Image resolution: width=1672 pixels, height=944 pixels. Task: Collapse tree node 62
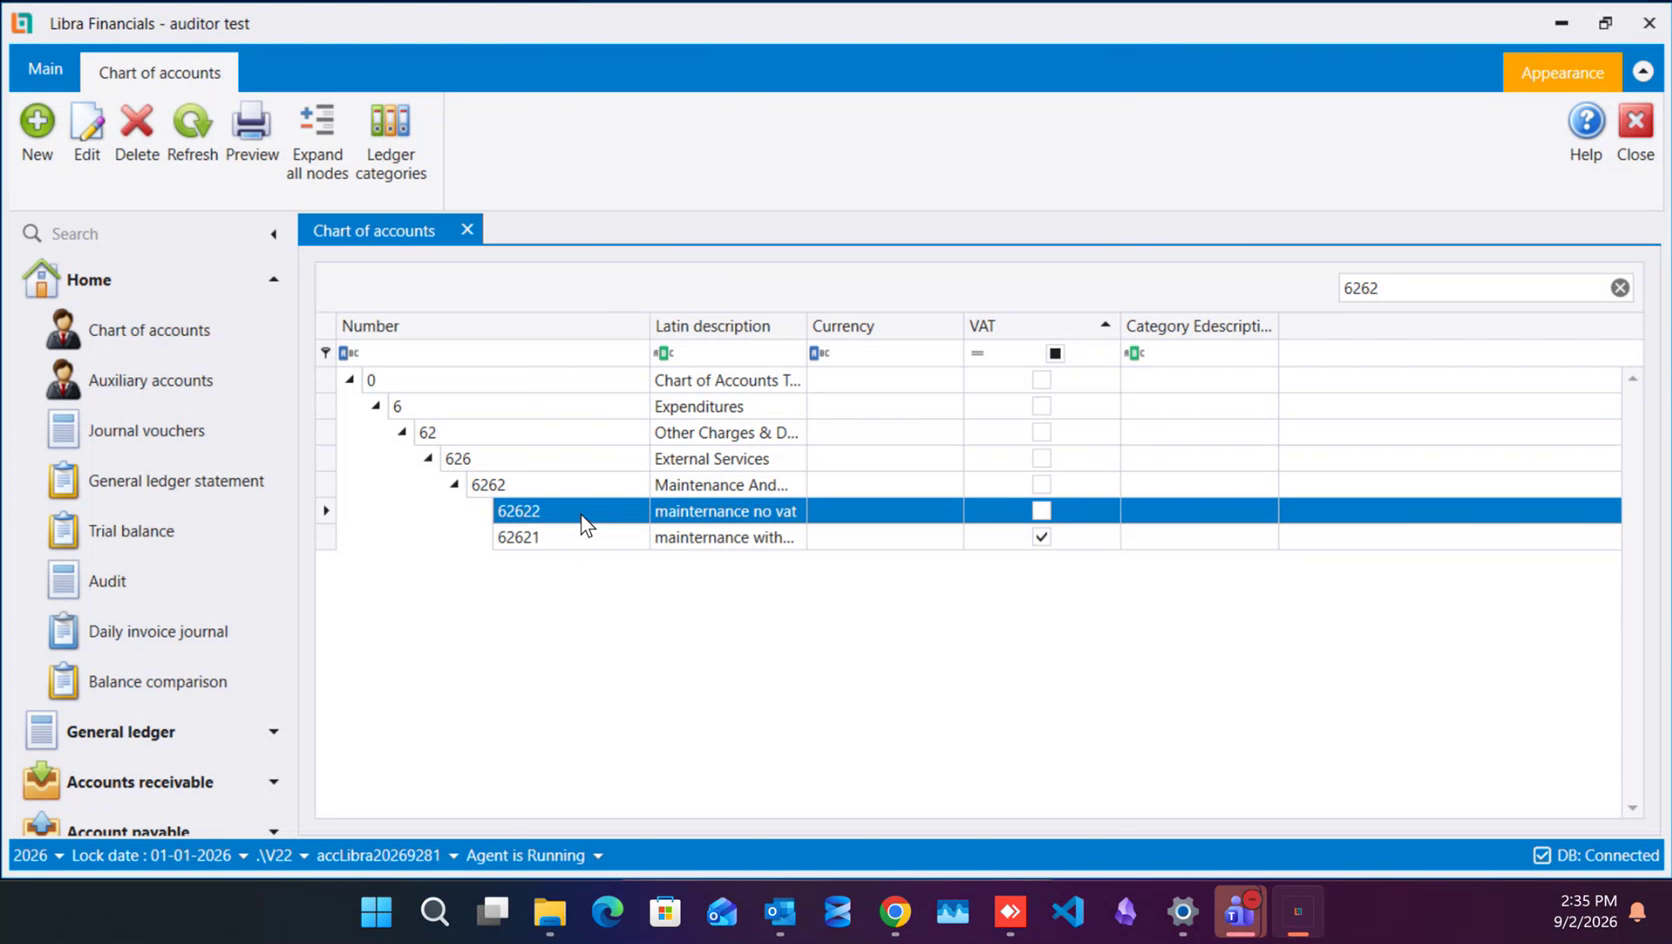(x=402, y=432)
